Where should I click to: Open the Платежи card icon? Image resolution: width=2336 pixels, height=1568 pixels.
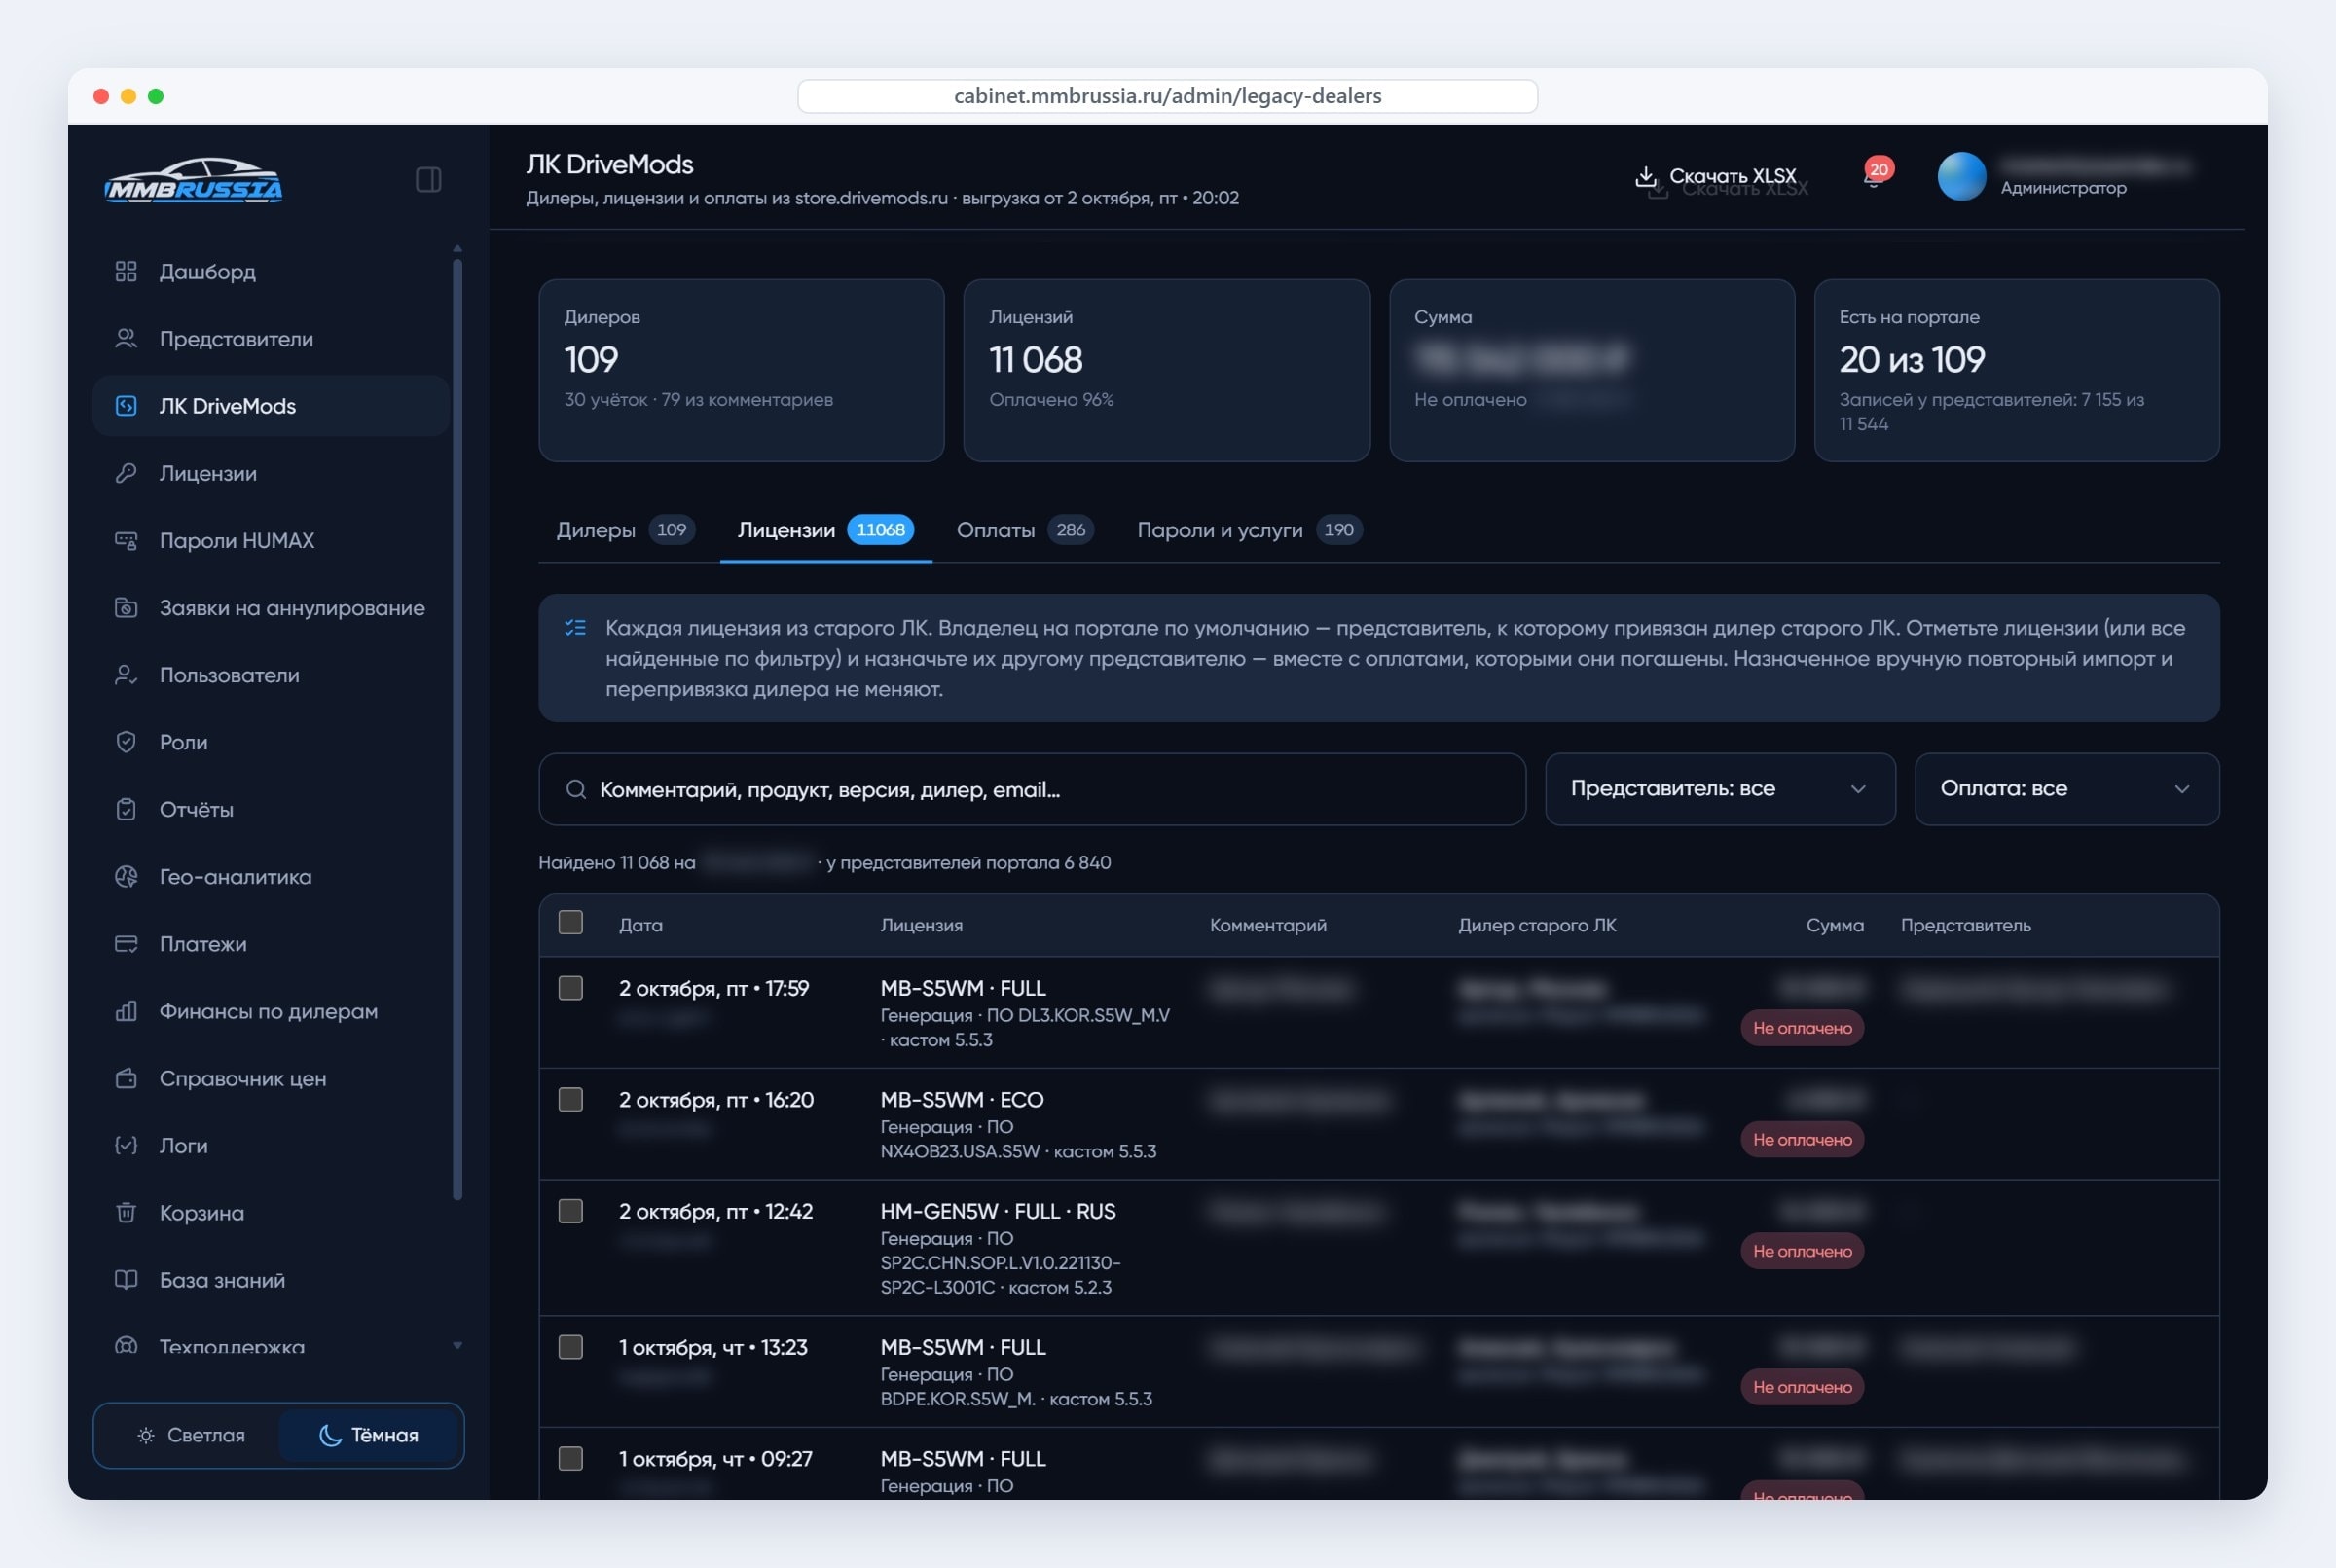(x=126, y=943)
